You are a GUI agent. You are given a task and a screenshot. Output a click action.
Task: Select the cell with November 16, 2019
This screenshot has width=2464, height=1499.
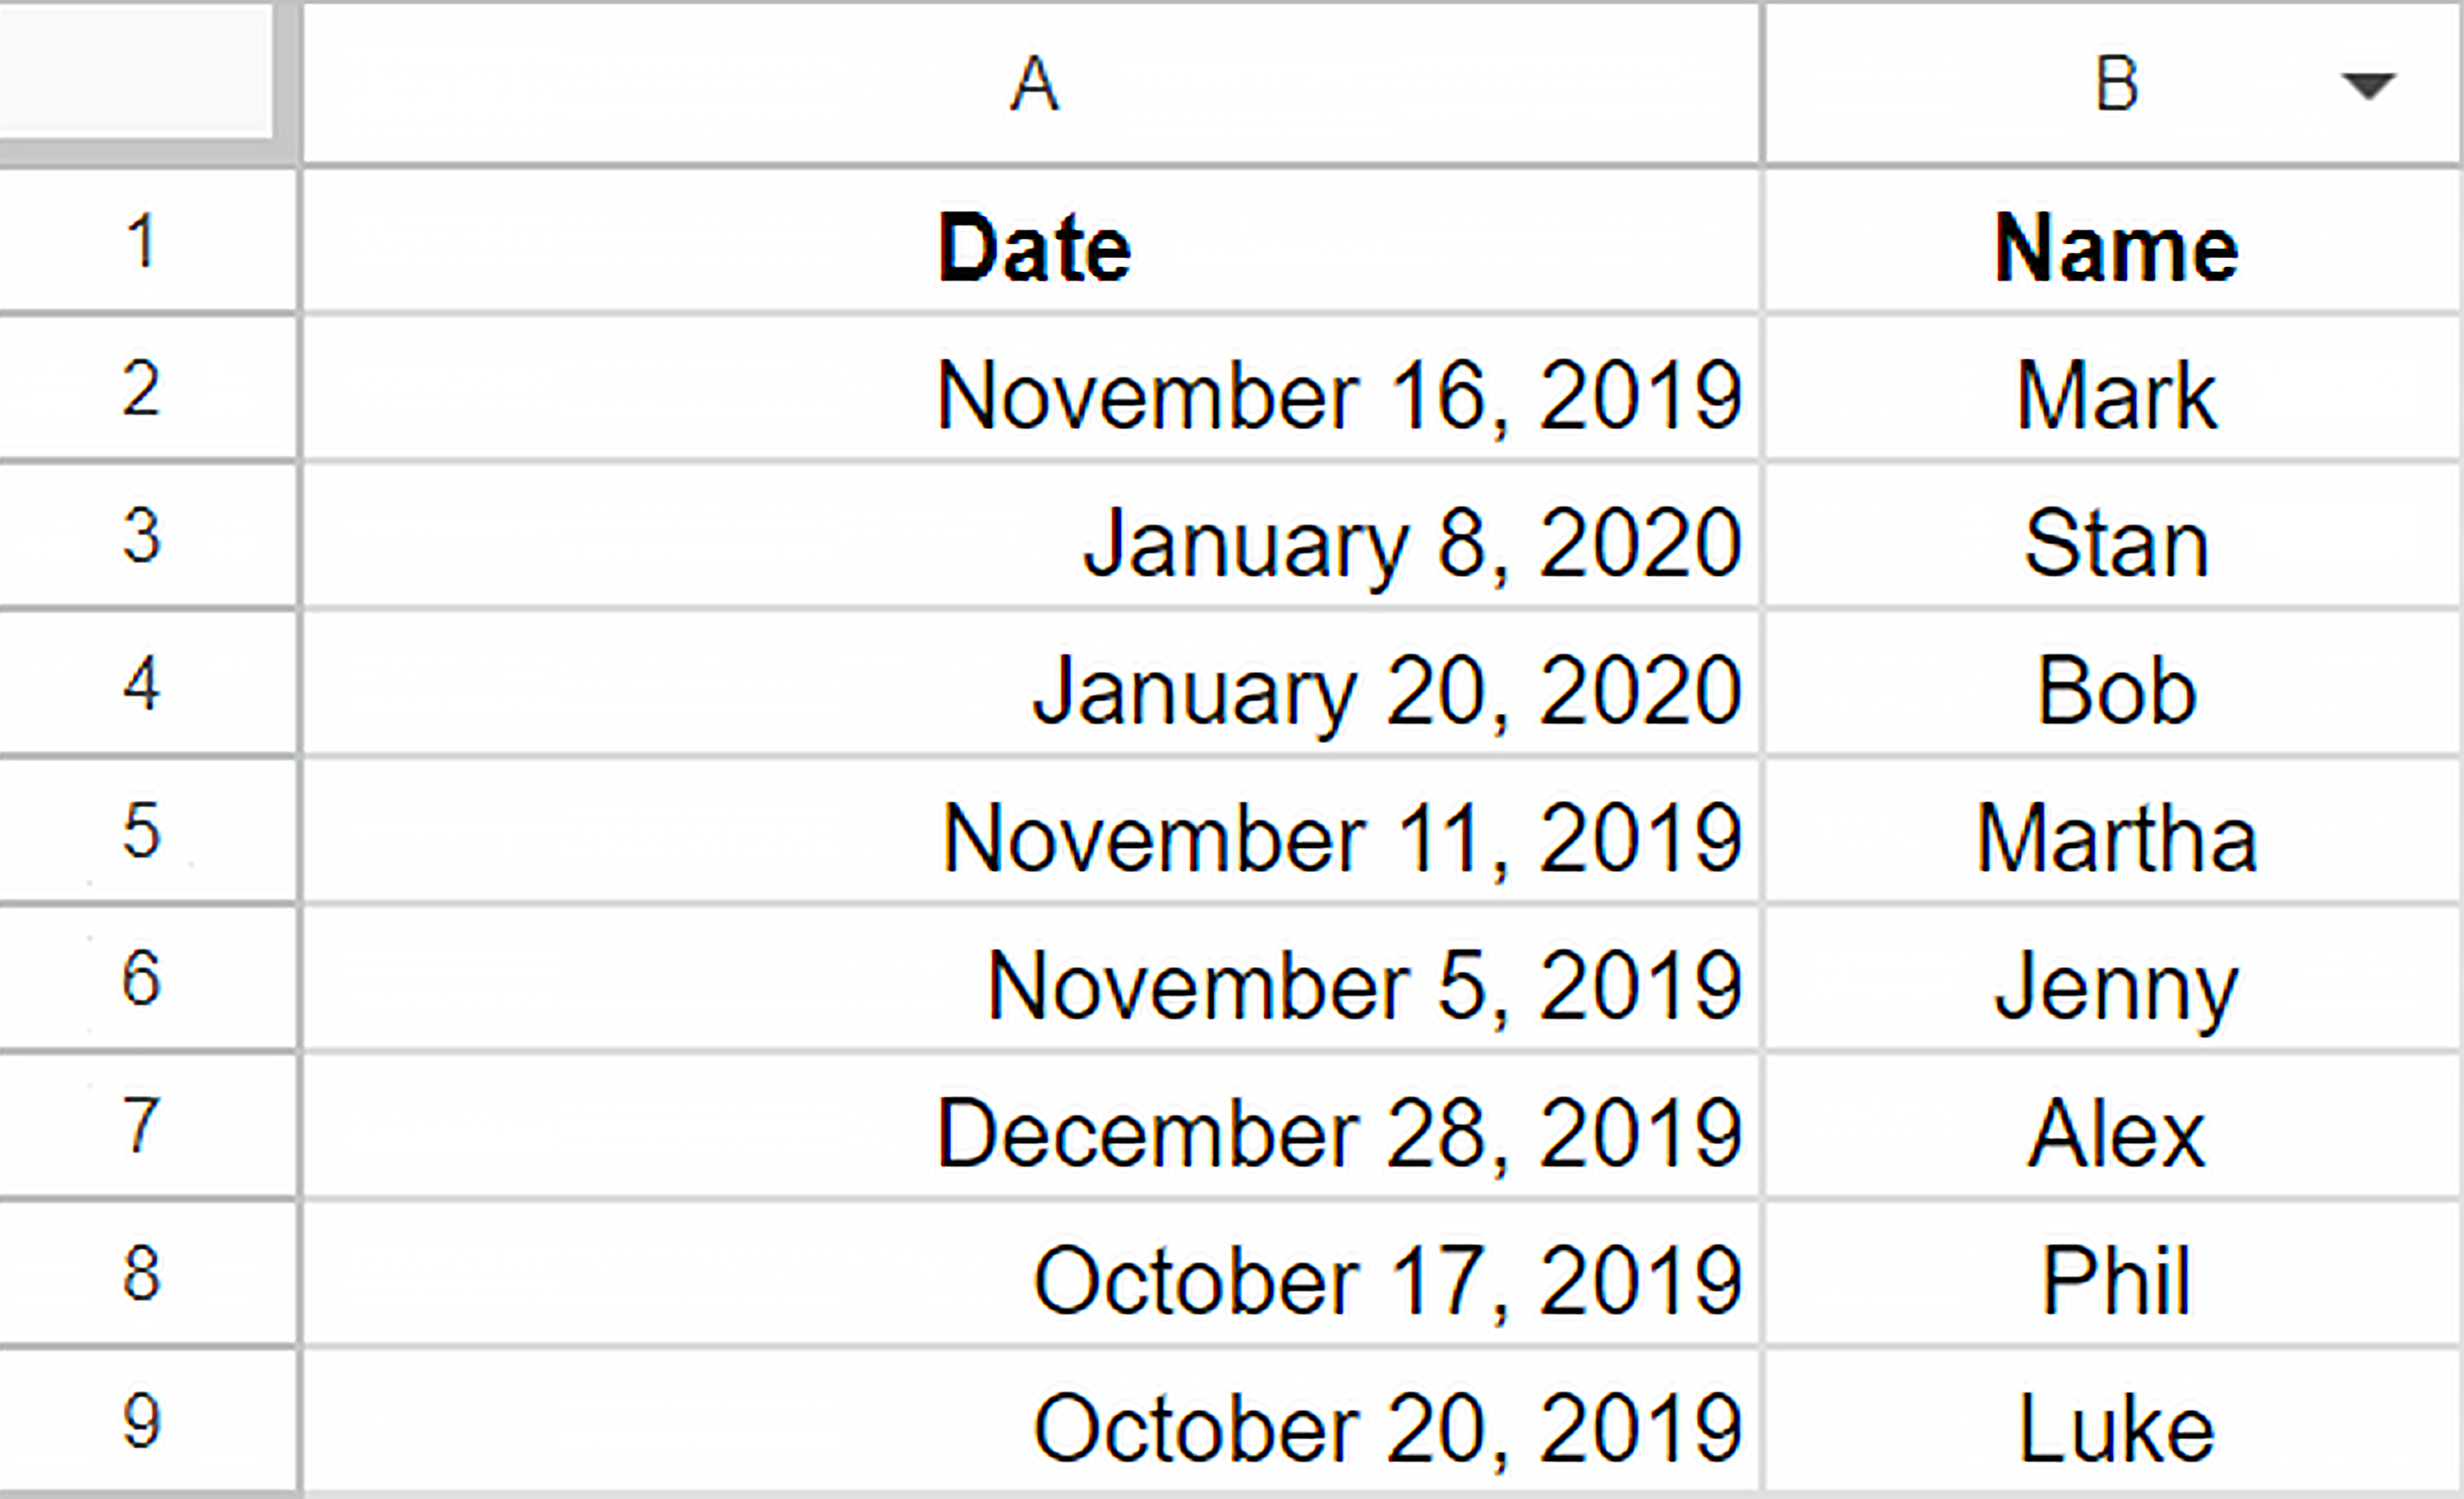[x=1032, y=389]
